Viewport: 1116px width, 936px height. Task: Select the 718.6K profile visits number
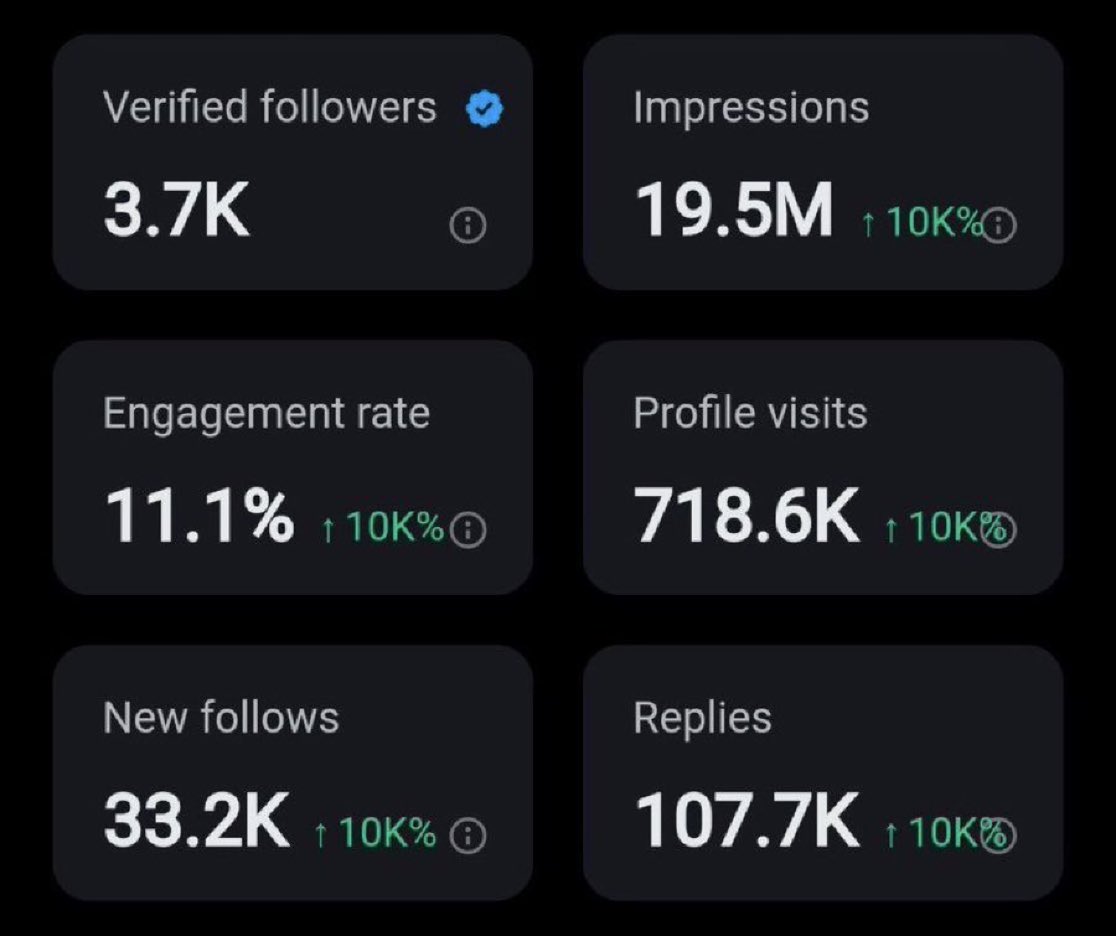[x=747, y=515]
